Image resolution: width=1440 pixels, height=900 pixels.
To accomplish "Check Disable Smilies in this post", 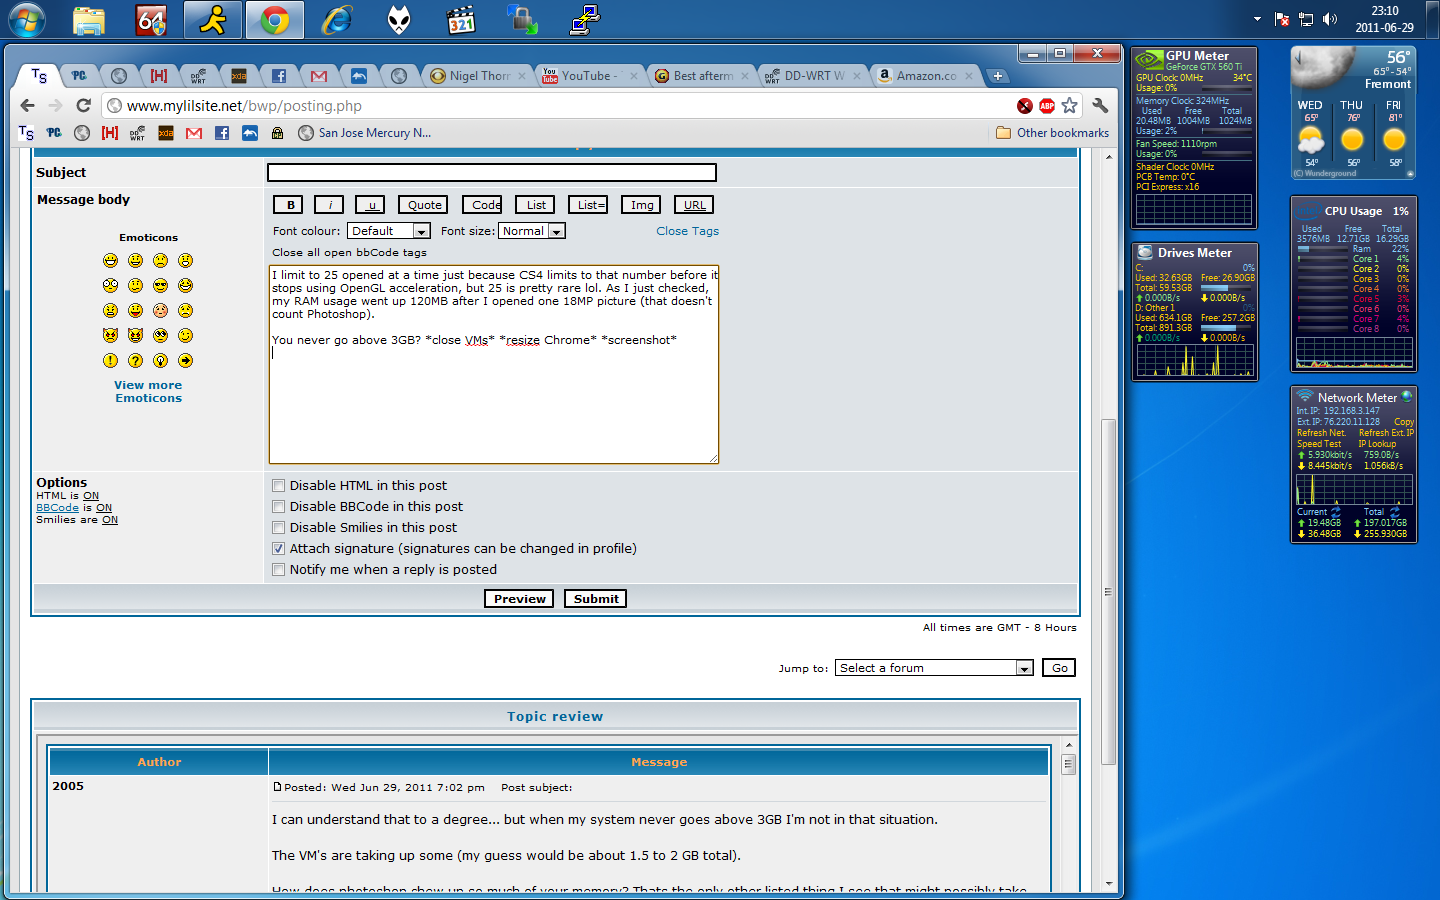I will tap(279, 528).
